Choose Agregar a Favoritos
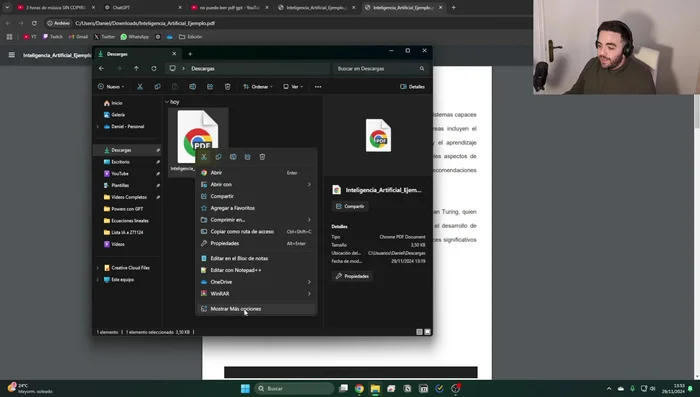700x397 pixels. [256, 208]
